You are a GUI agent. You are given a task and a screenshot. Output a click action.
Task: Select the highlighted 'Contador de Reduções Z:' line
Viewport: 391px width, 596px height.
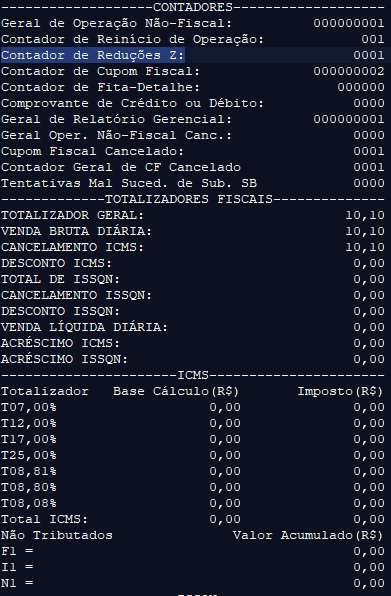[x=195, y=55]
